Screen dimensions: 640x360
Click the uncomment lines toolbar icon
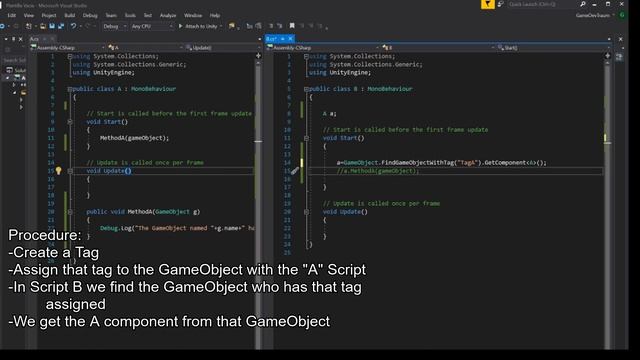[280, 26]
